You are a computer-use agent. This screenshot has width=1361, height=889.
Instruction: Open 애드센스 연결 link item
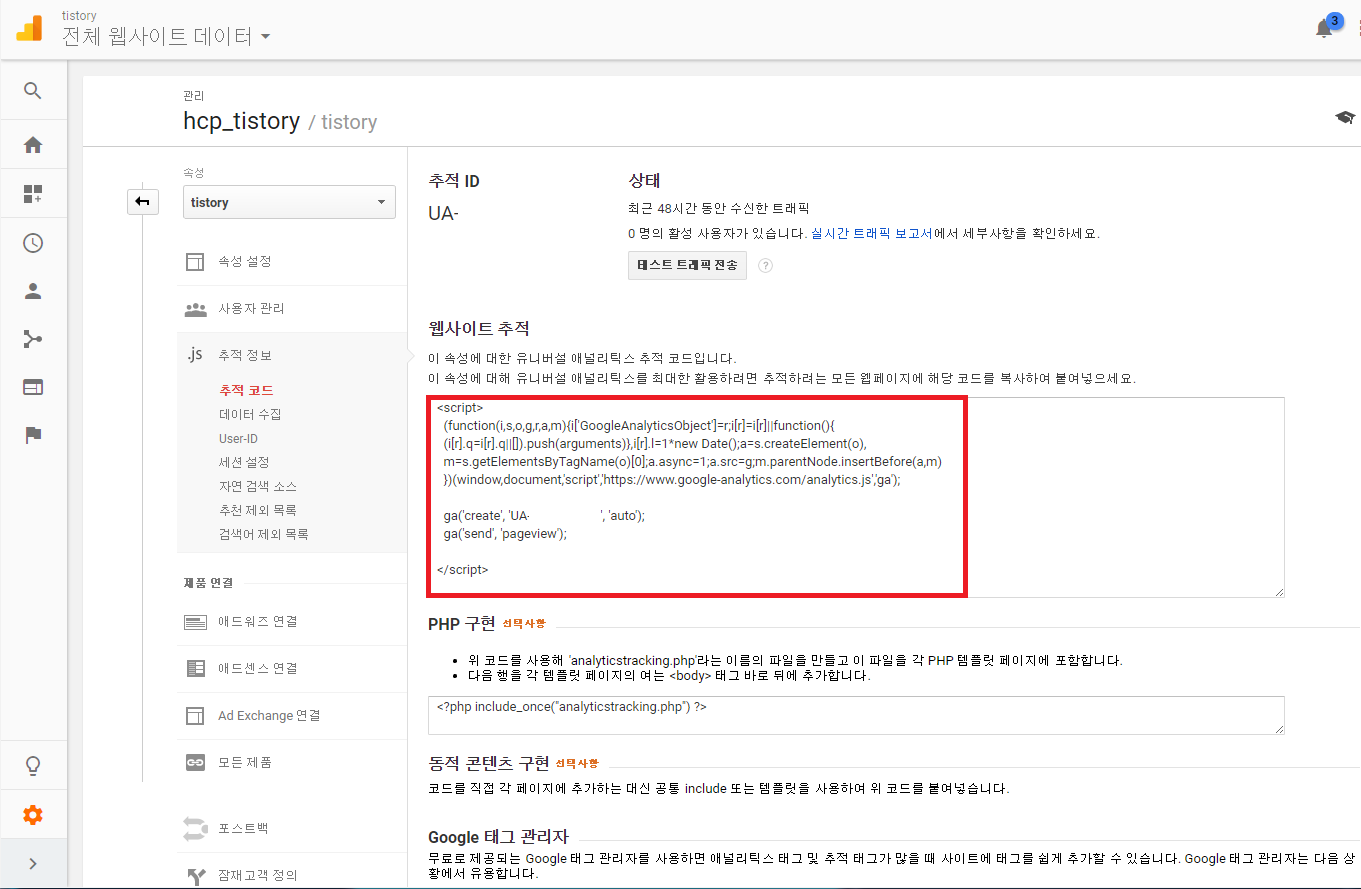(x=258, y=668)
